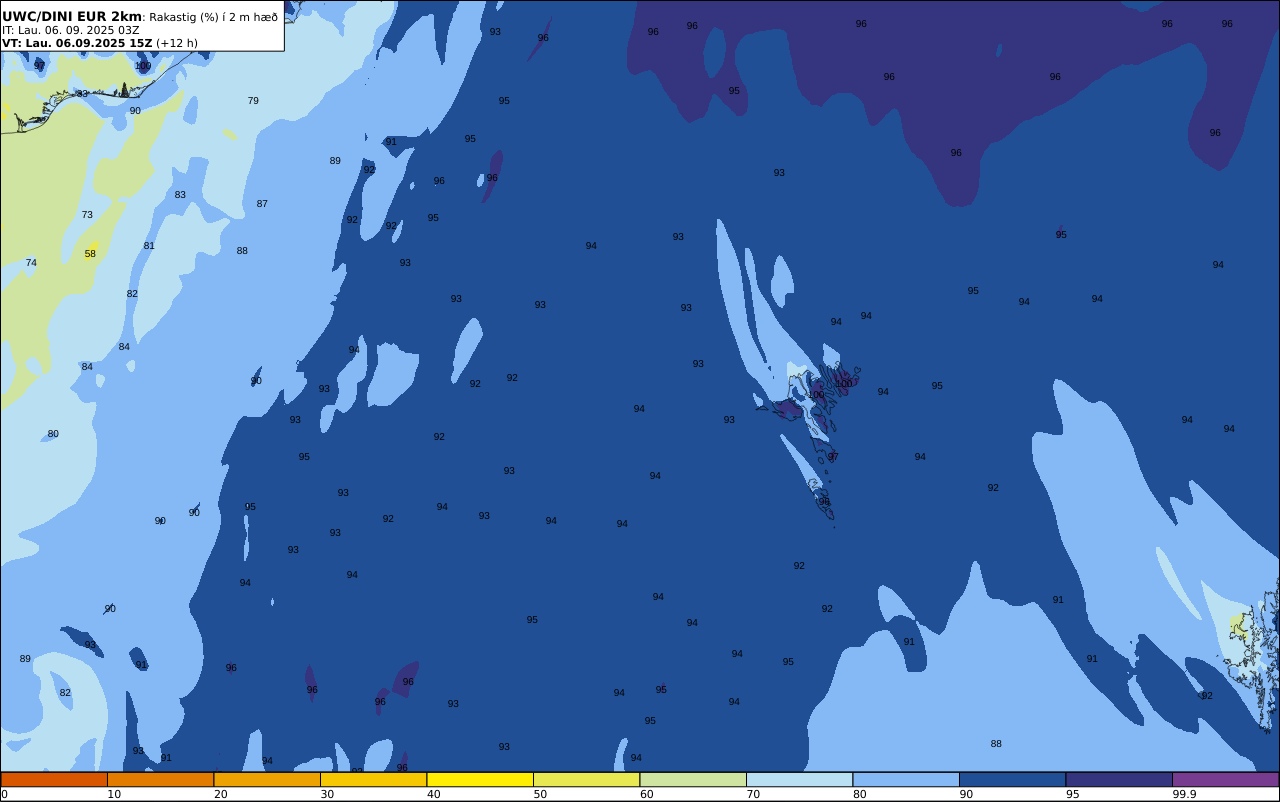1280x802 pixels.
Task: Click the orange 10–20 legend swatch
Action: tap(160, 779)
